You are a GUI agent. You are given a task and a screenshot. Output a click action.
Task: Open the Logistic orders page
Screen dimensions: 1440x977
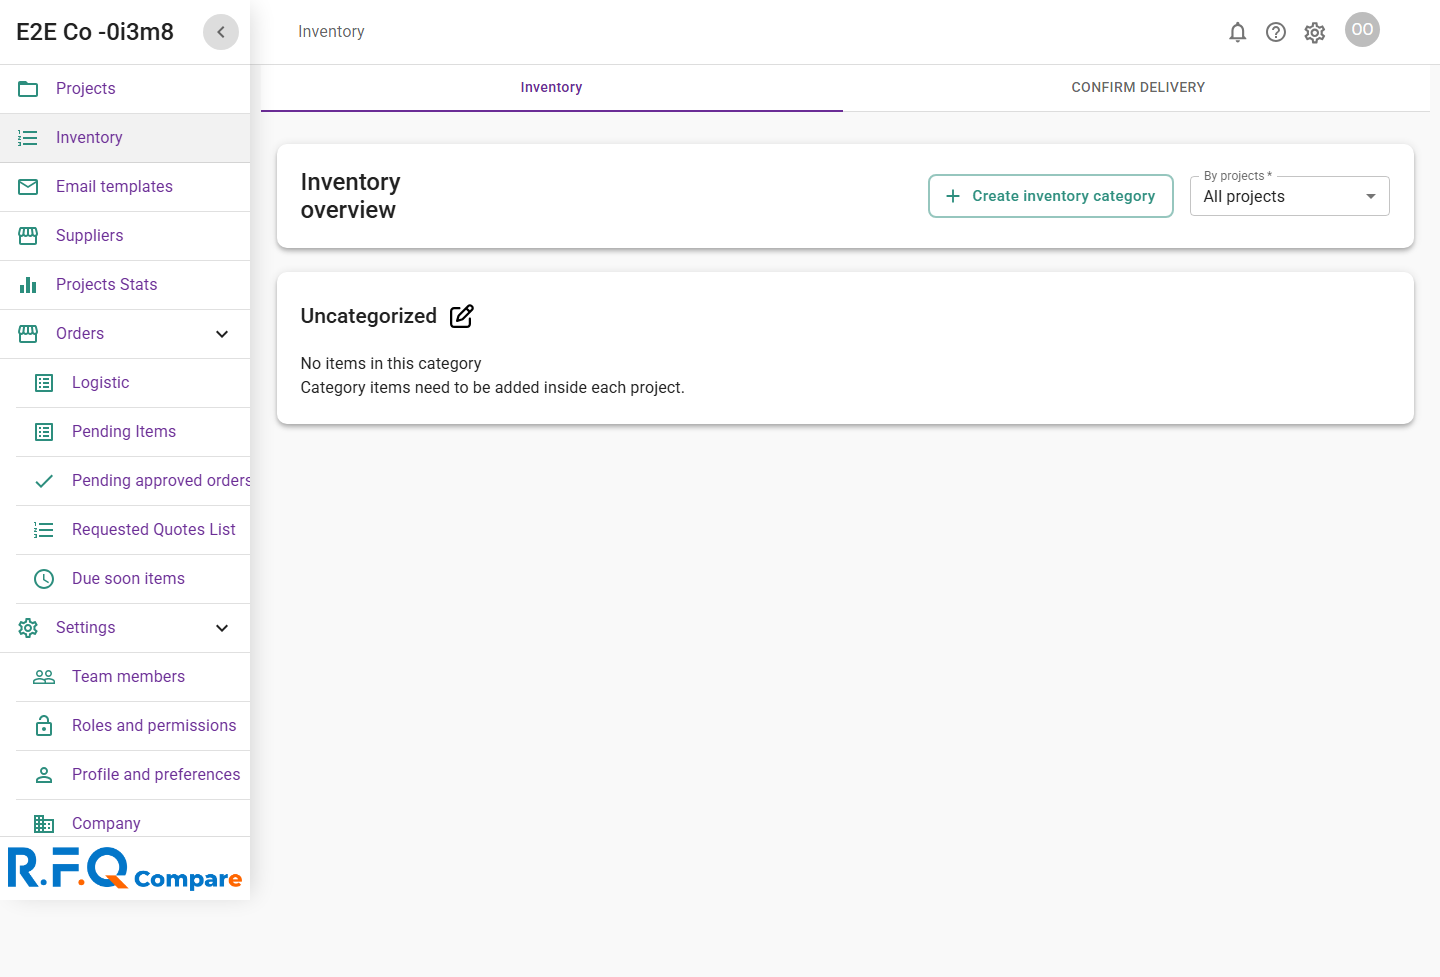pos(133,383)
